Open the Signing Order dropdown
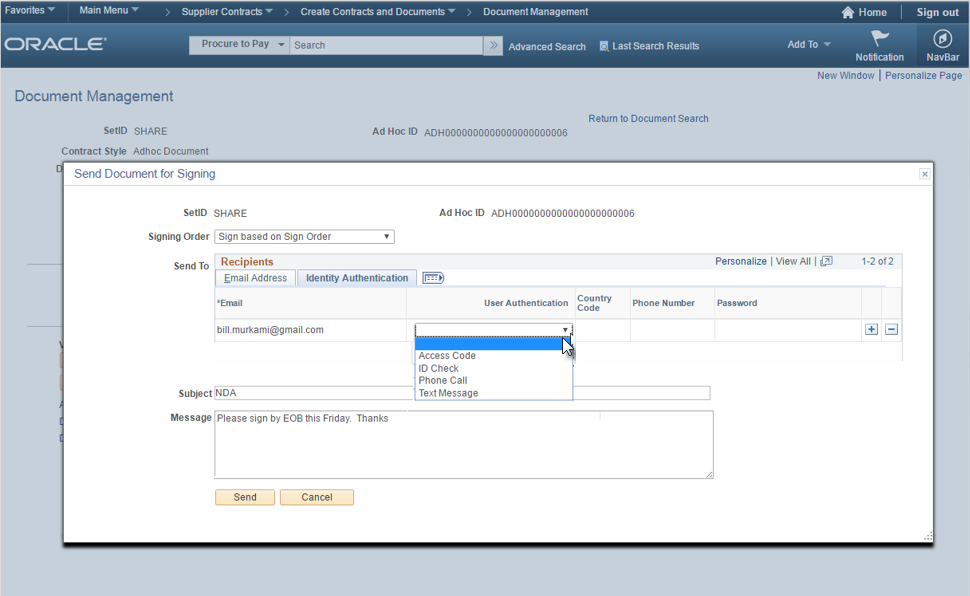Viewport: 970px width, 596px height. [304, 237]
